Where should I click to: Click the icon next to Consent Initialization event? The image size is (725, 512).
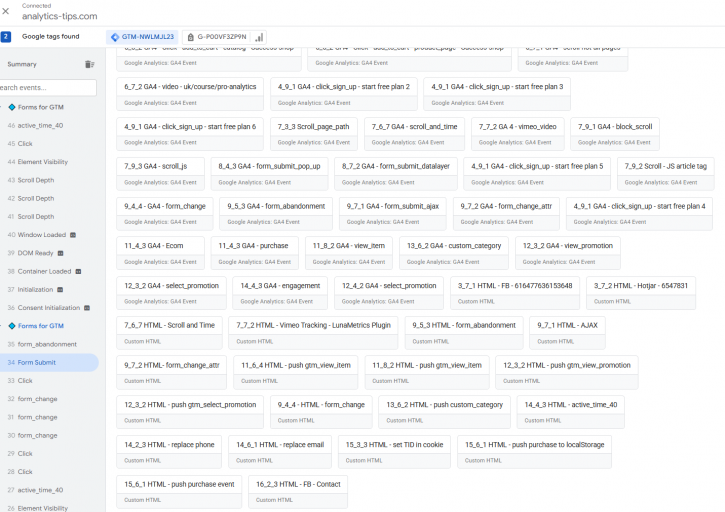pyautogui.click(x=87, y=308)
